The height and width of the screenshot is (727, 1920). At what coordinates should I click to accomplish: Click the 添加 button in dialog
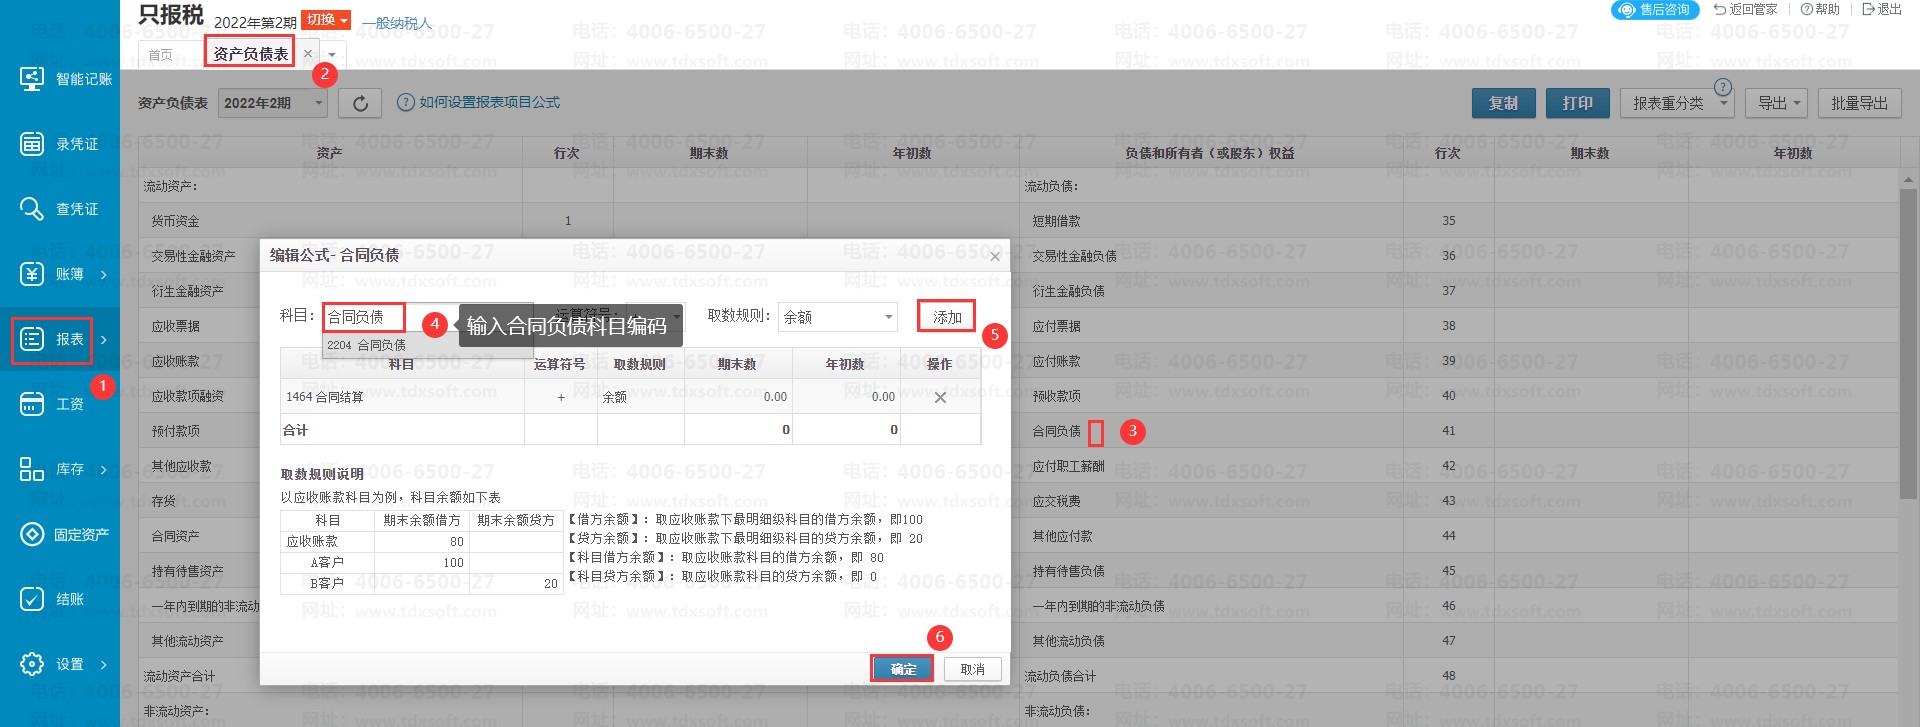pyautogui.click(x=946, y=317)
